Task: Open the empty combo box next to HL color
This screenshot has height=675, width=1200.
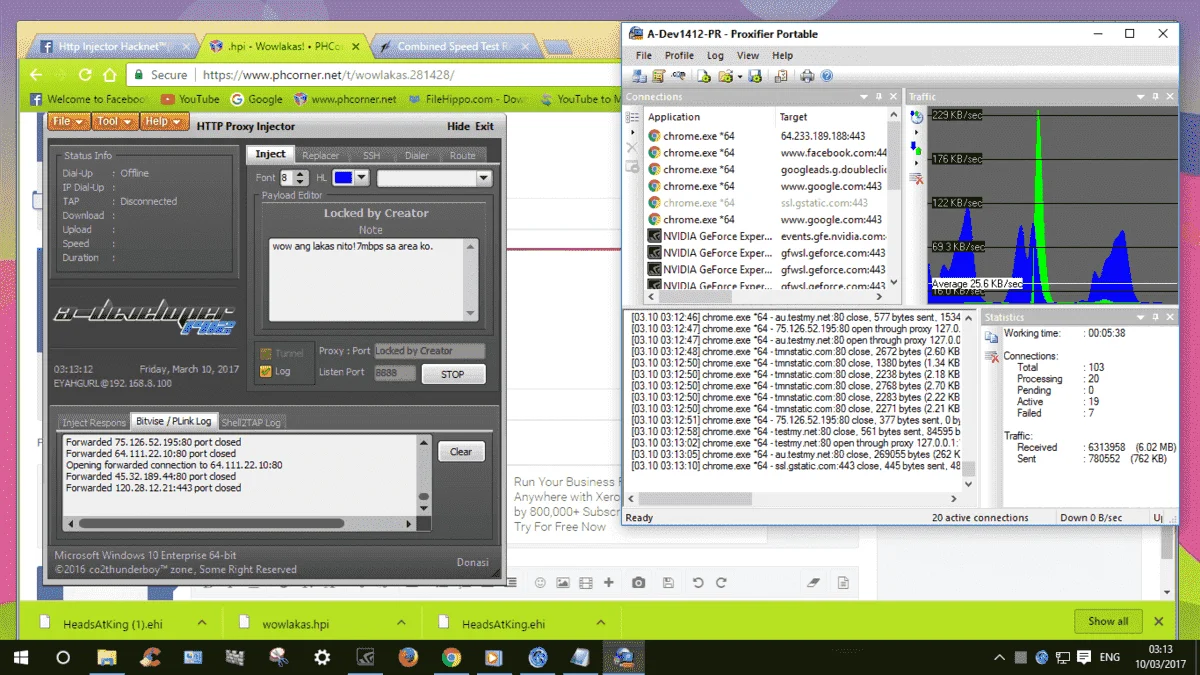Action: click(x=434, y=178)
